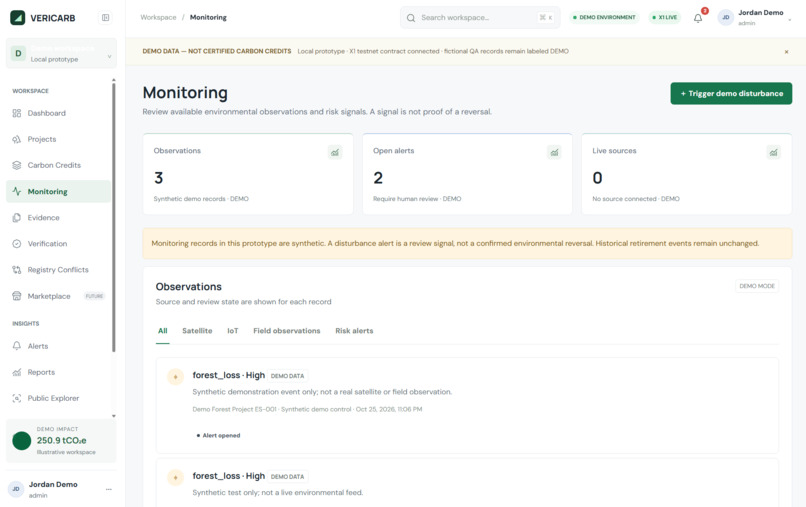Select Monitoring in the sidebar
This screenshot has height=507, width=806.
point(58,191)
